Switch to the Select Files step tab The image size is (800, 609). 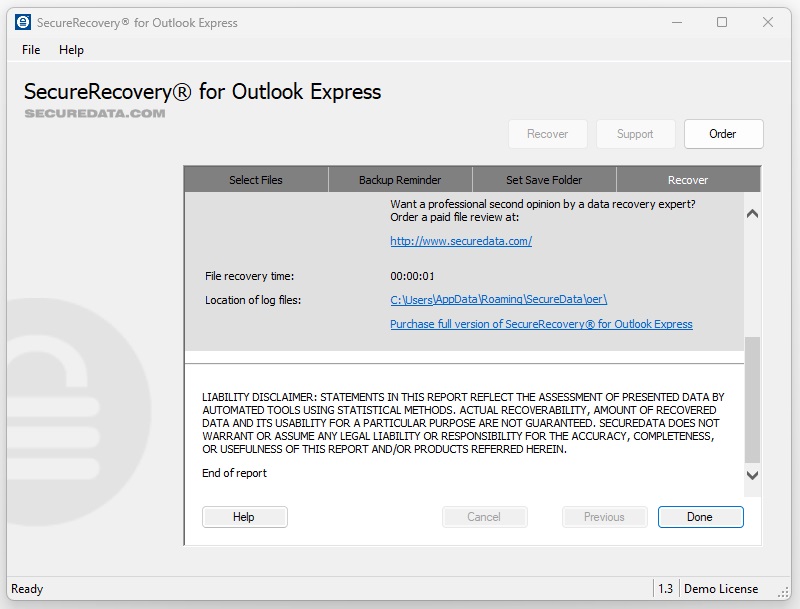tap(256, 180)
